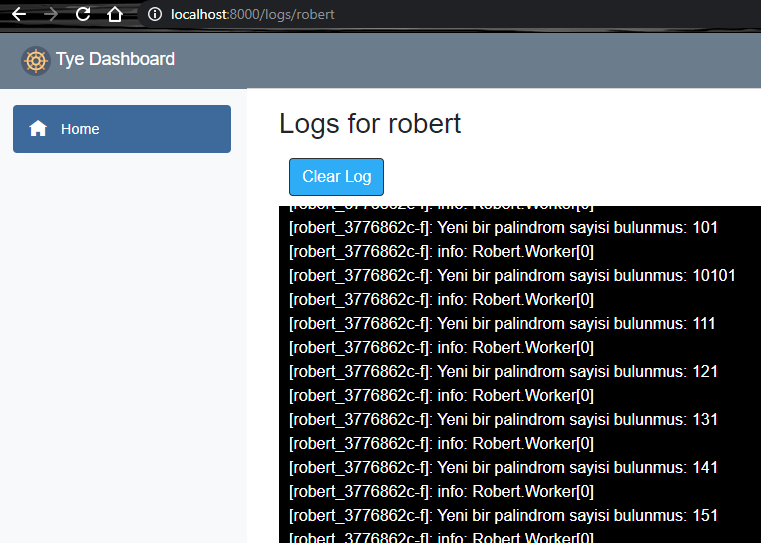Viewport: 761px width, 543px height.
Task: Open the Tye Dashboard title link
Action: tap(115, 60)
